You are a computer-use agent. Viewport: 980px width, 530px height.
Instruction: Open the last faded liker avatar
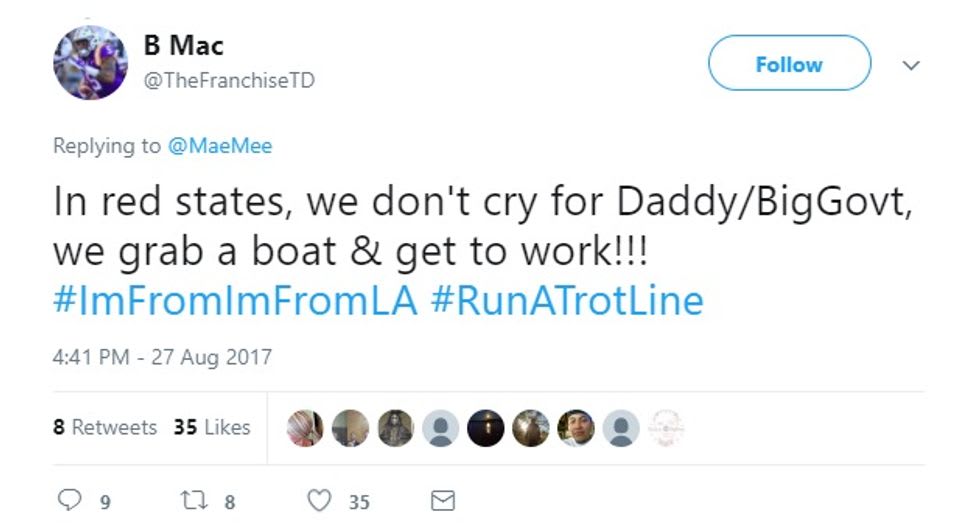click(x=666, y=428)
